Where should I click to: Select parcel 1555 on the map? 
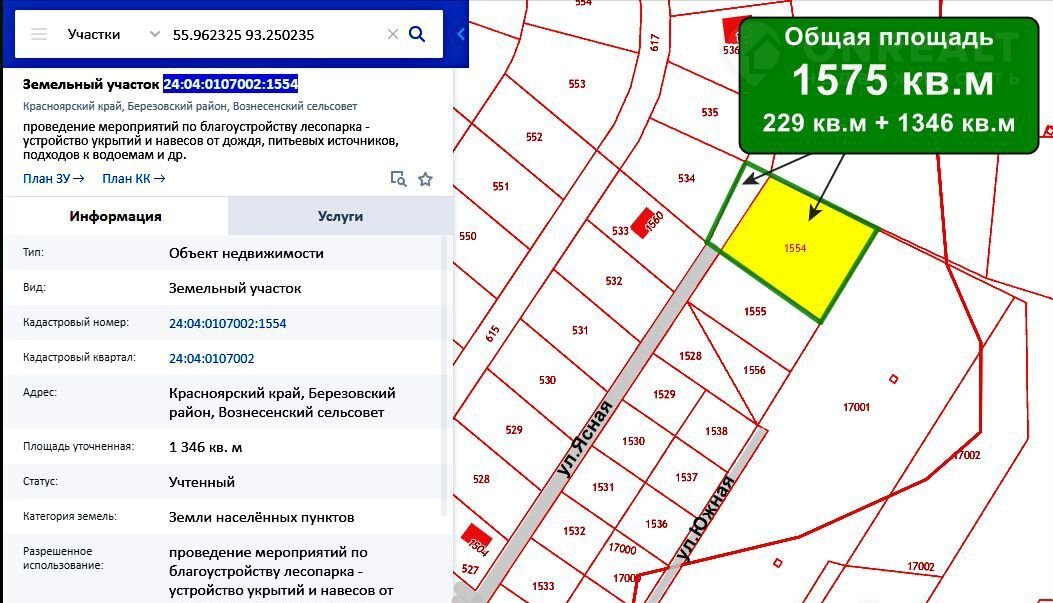[755, 312]
